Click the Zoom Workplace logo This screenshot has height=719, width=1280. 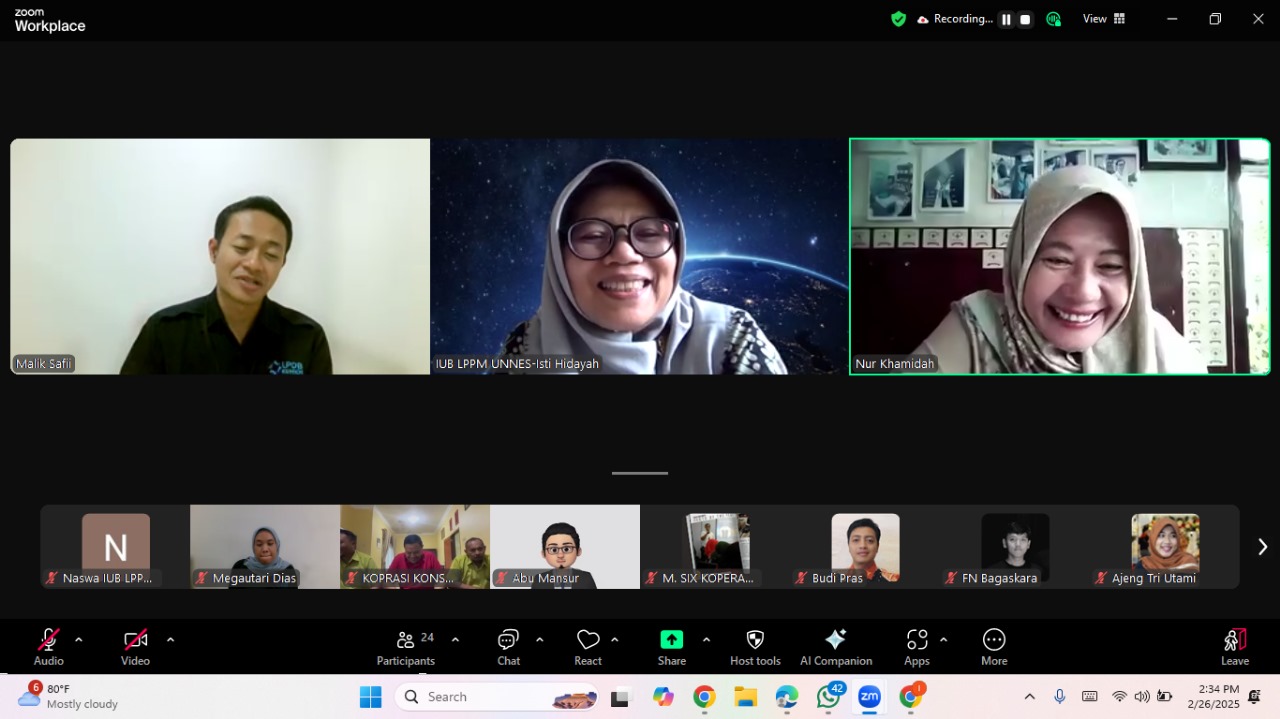(50, 21)
